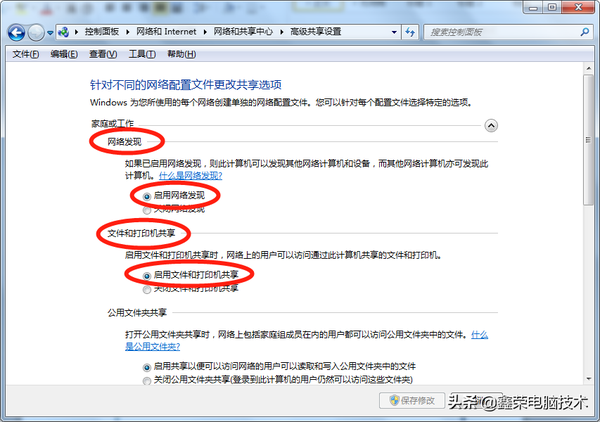Screen dimensions: 600x422
Task: Expand dropdown arrow after 控制面板 breadcrumb
Action: tap(126, 33)
